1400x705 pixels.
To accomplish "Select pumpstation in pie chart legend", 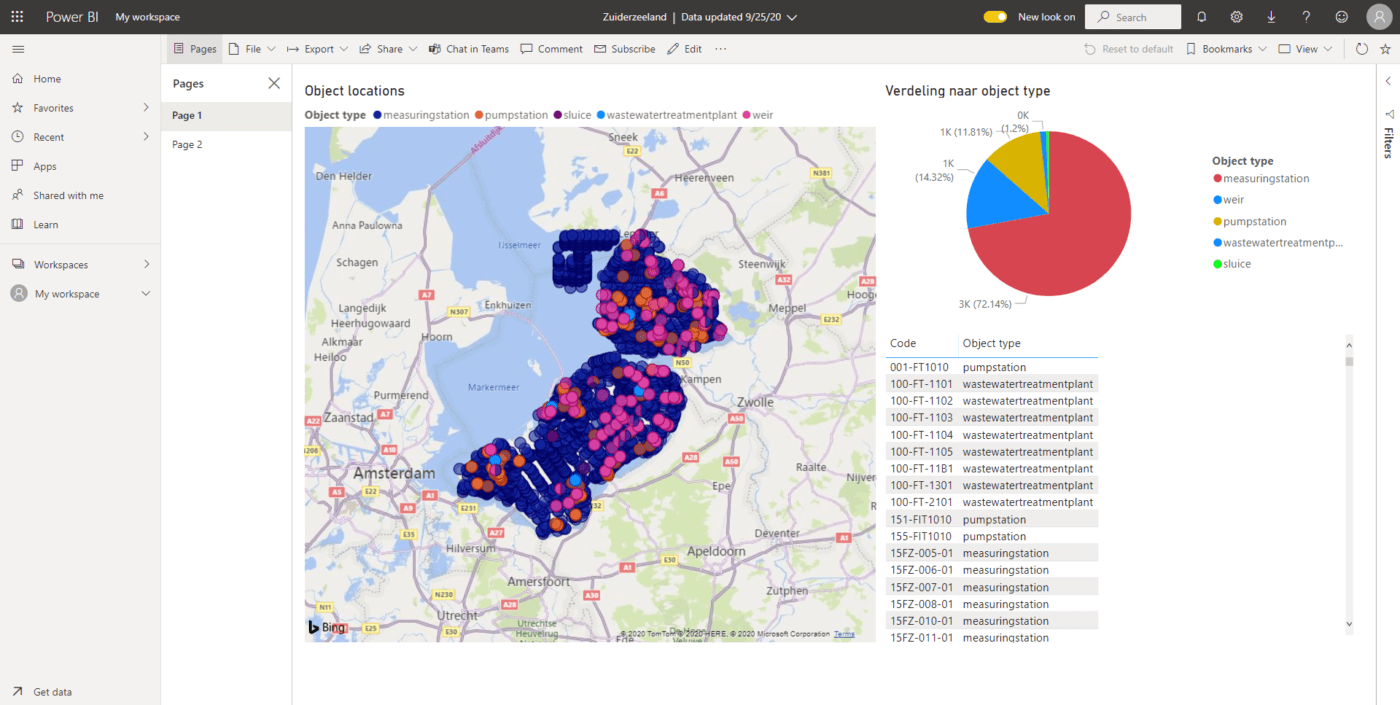I will pos(1249,222).
